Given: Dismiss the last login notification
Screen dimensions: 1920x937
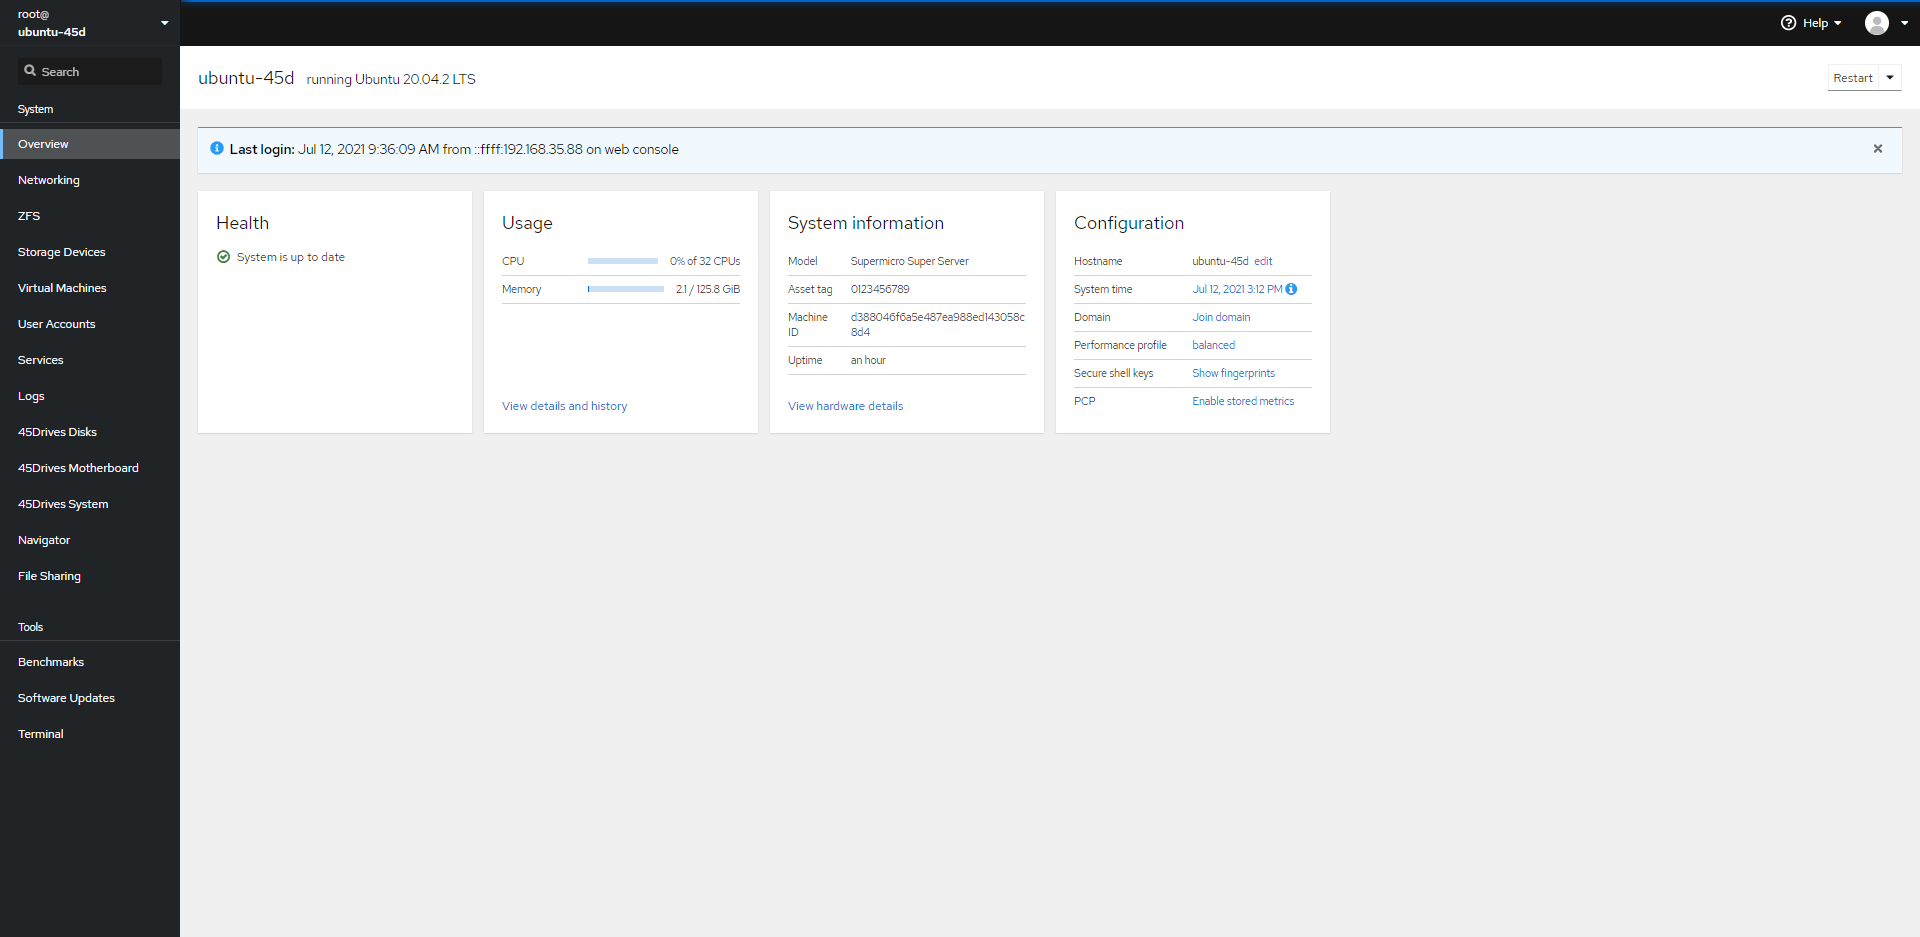Looking at the screenshot, I should (1878, 148).
